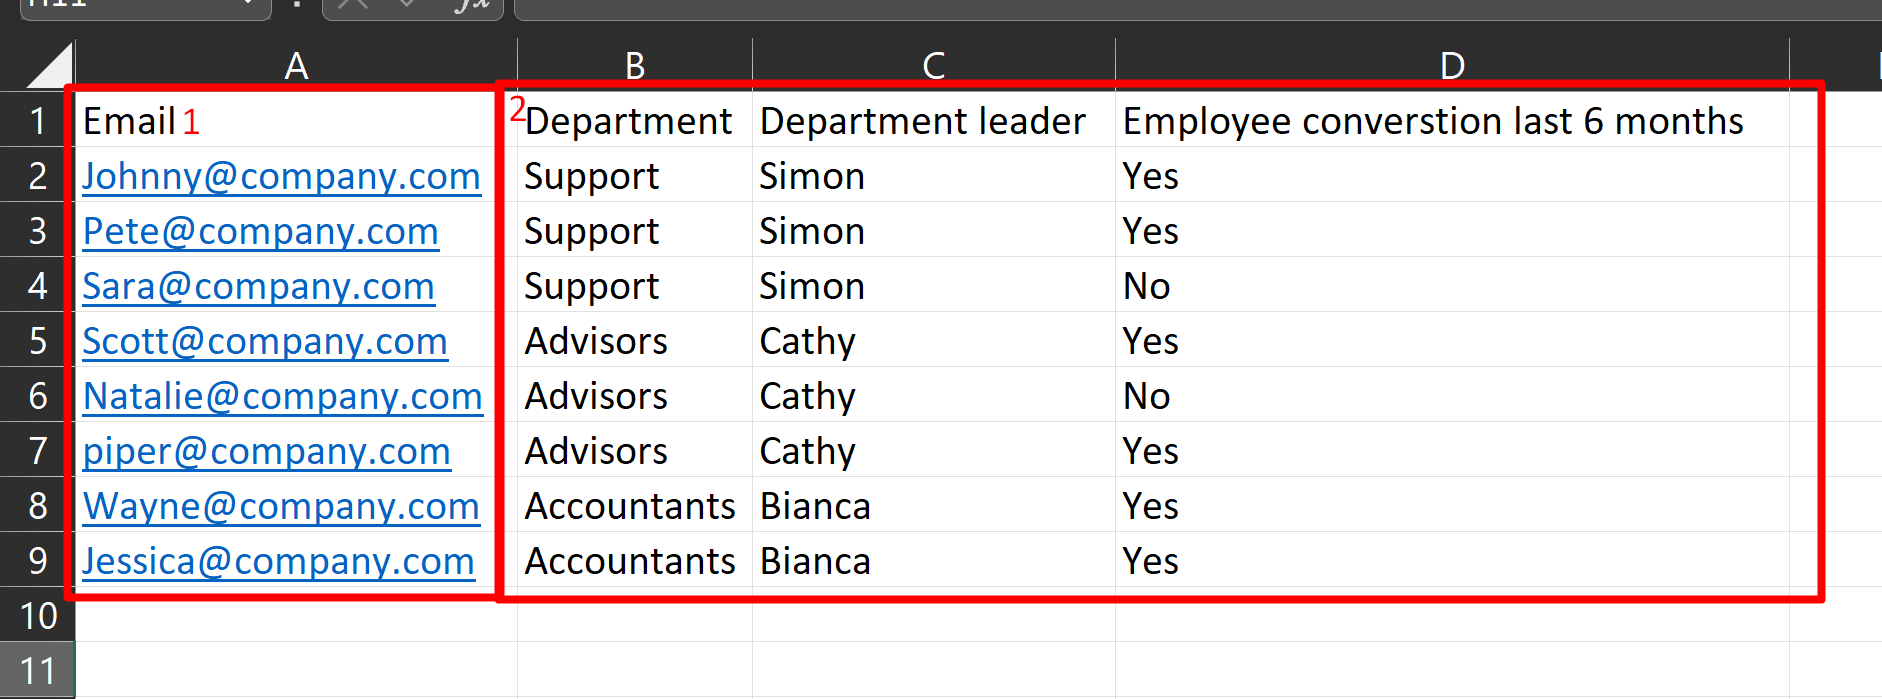The height and width of the screenshot is (699, 1882).
Task: Select Support cell in Pete's row
Action: pos(635,230)
